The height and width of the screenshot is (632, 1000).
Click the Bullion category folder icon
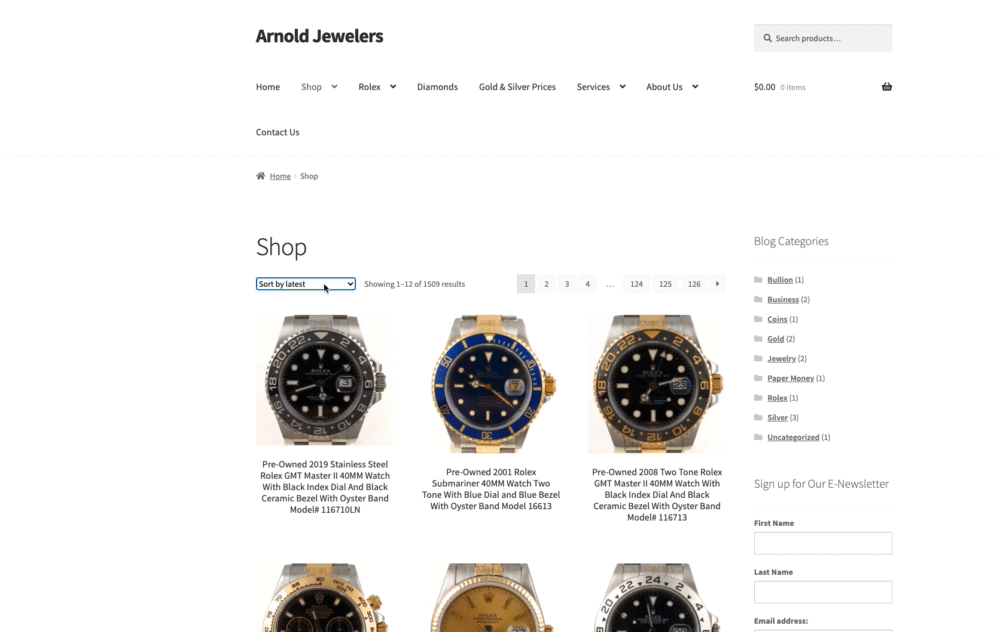tap(758, 279)
